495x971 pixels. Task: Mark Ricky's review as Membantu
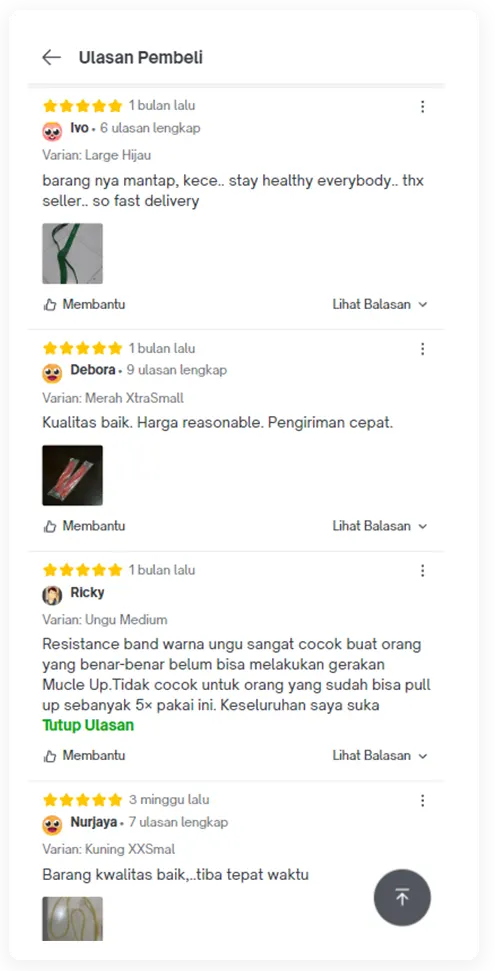point(84,756)
